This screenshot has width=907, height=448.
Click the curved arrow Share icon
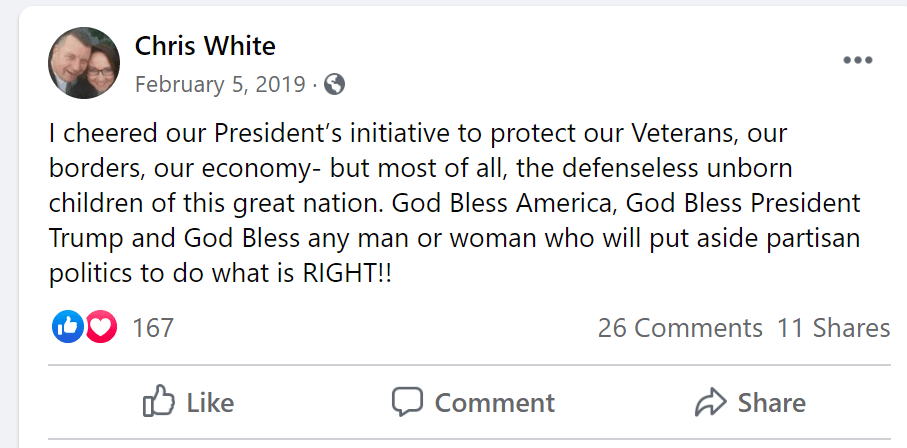tap(710, 402)
